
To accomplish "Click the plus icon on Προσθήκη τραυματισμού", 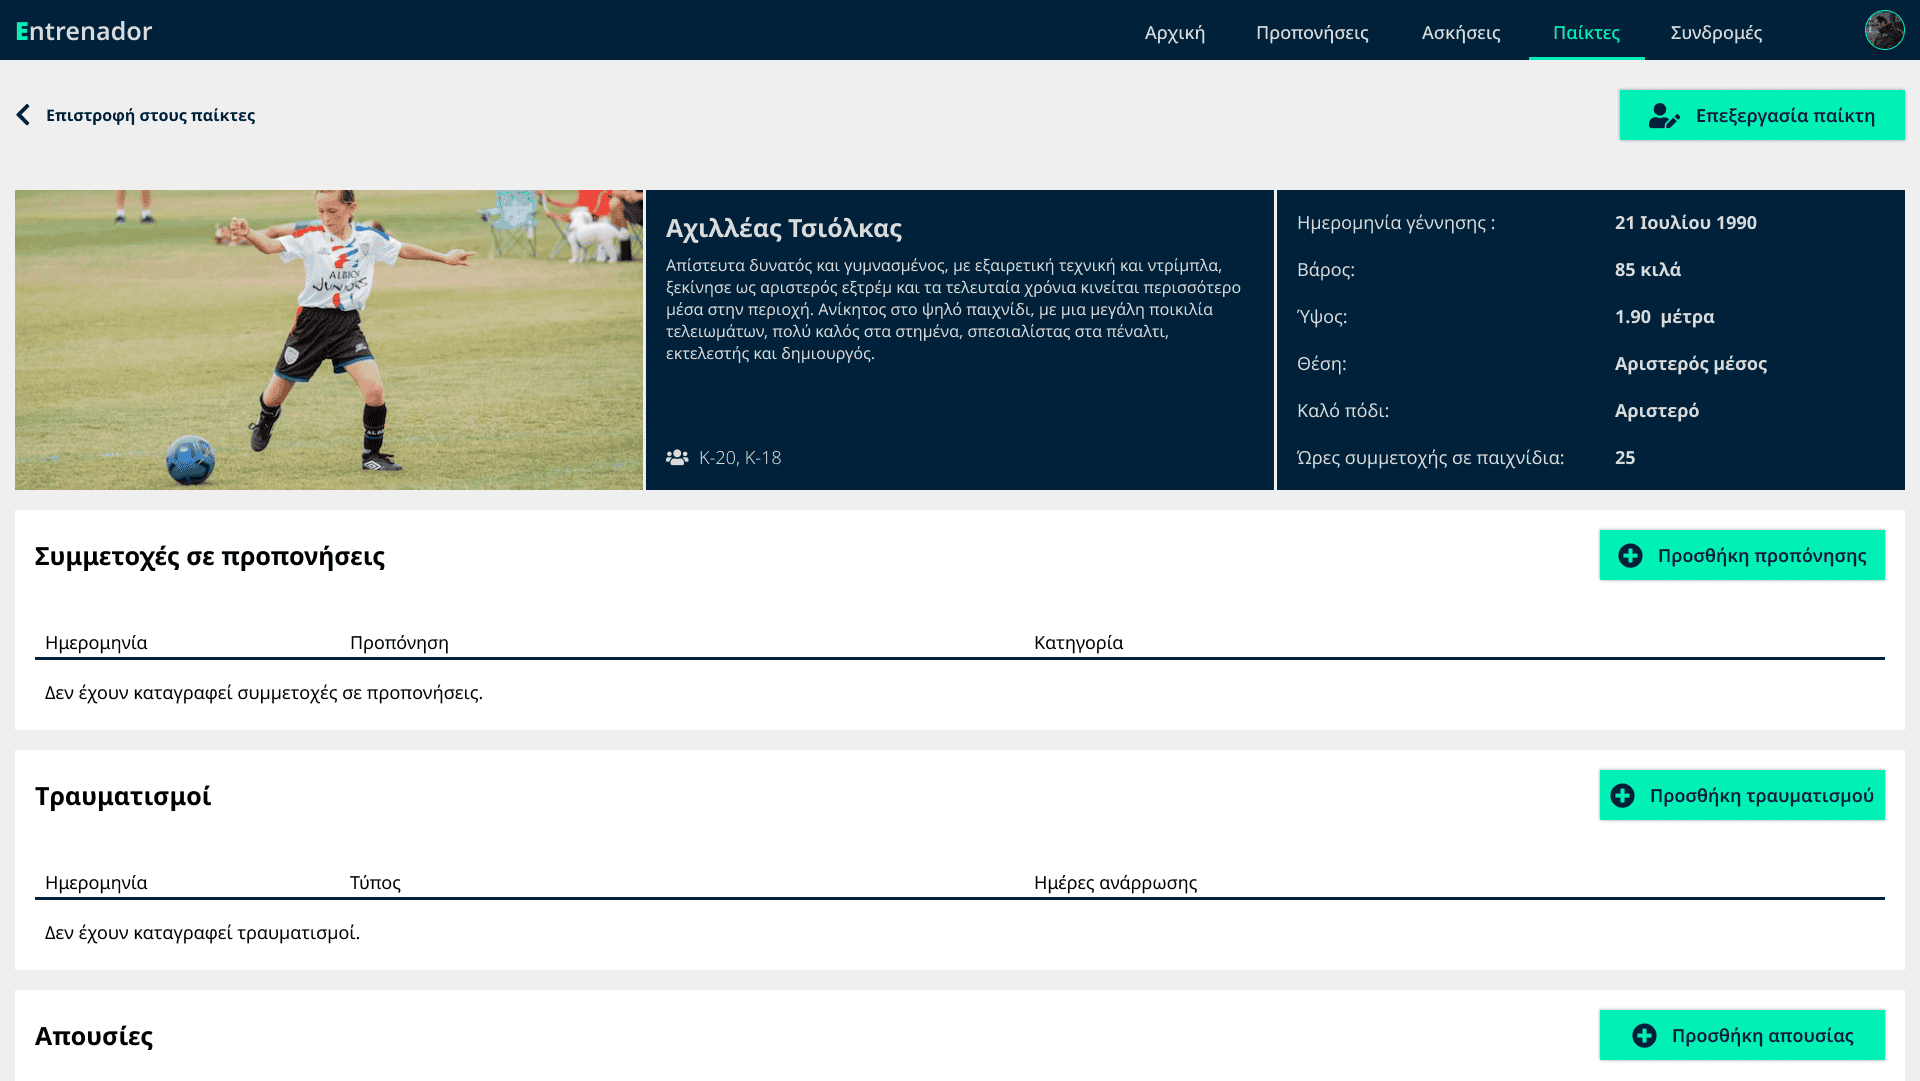I will (1622, 795).
